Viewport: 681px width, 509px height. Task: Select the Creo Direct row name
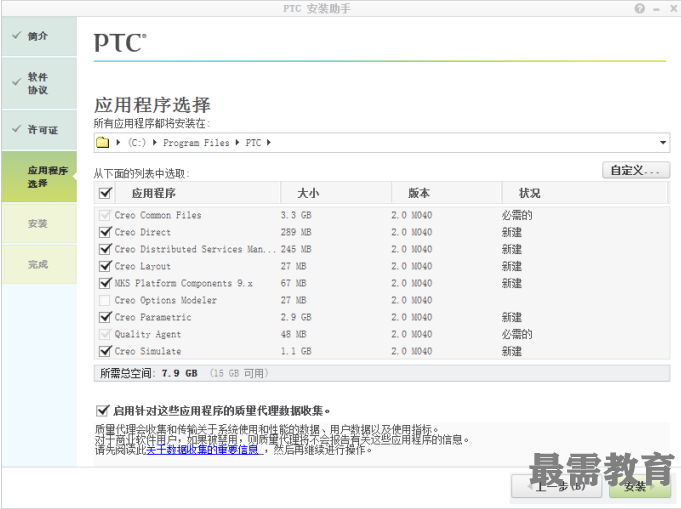point(142,232)
